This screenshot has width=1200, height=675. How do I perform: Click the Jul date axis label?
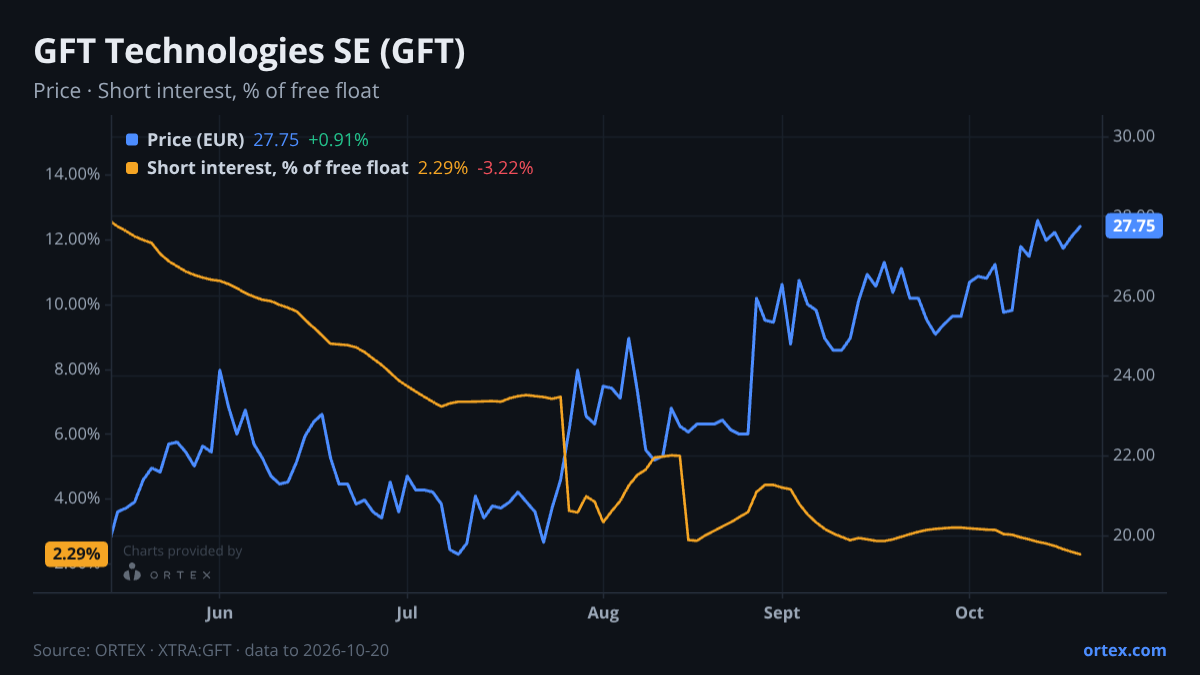pos(406,613)
